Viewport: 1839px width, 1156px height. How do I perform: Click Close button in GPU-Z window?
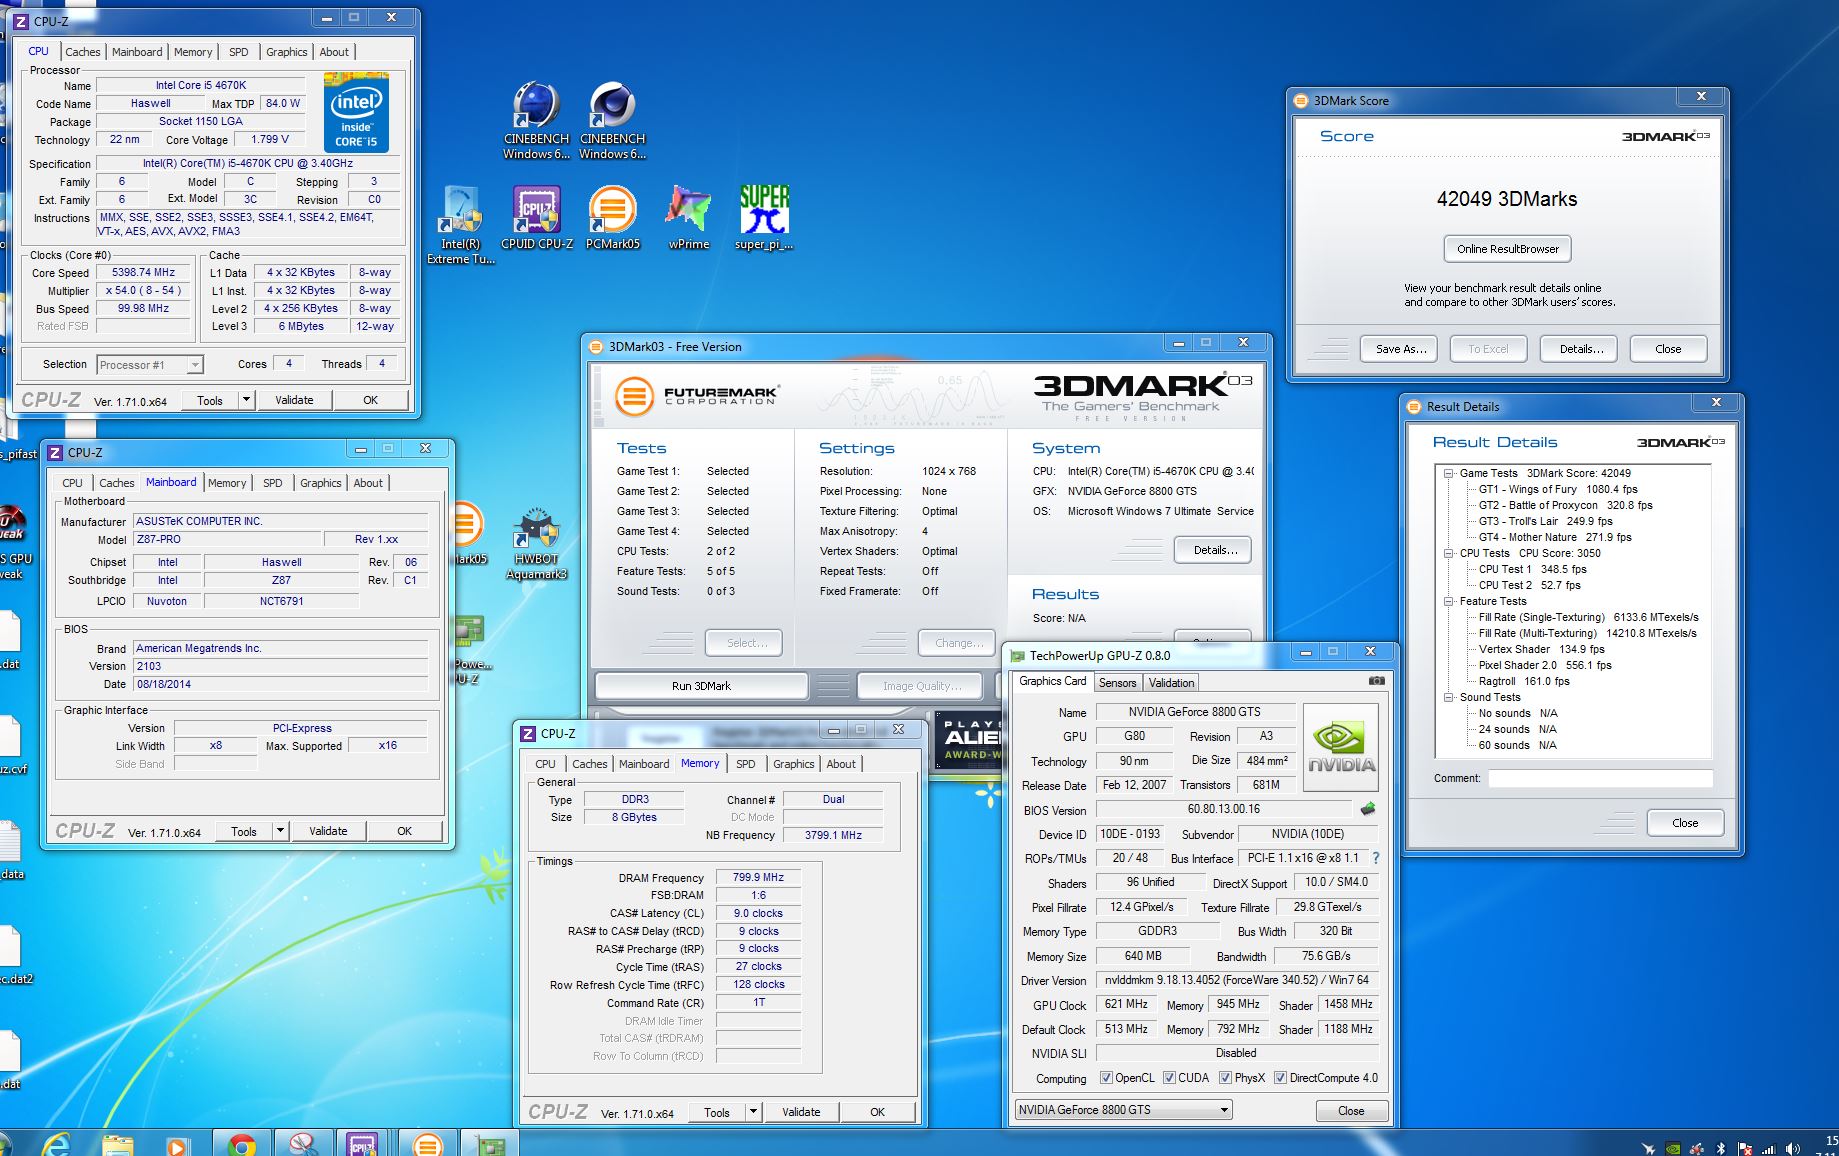[1351, 1111]
